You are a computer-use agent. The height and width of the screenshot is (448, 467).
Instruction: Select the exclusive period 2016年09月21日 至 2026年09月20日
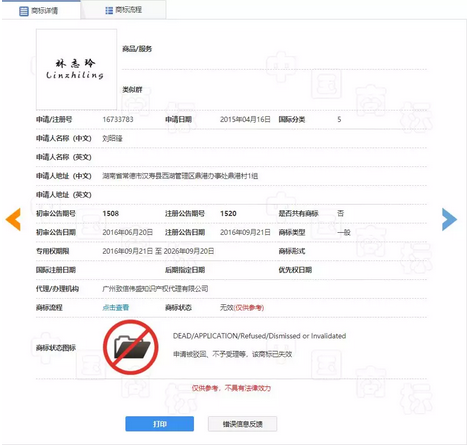click(x=158, y=251)
